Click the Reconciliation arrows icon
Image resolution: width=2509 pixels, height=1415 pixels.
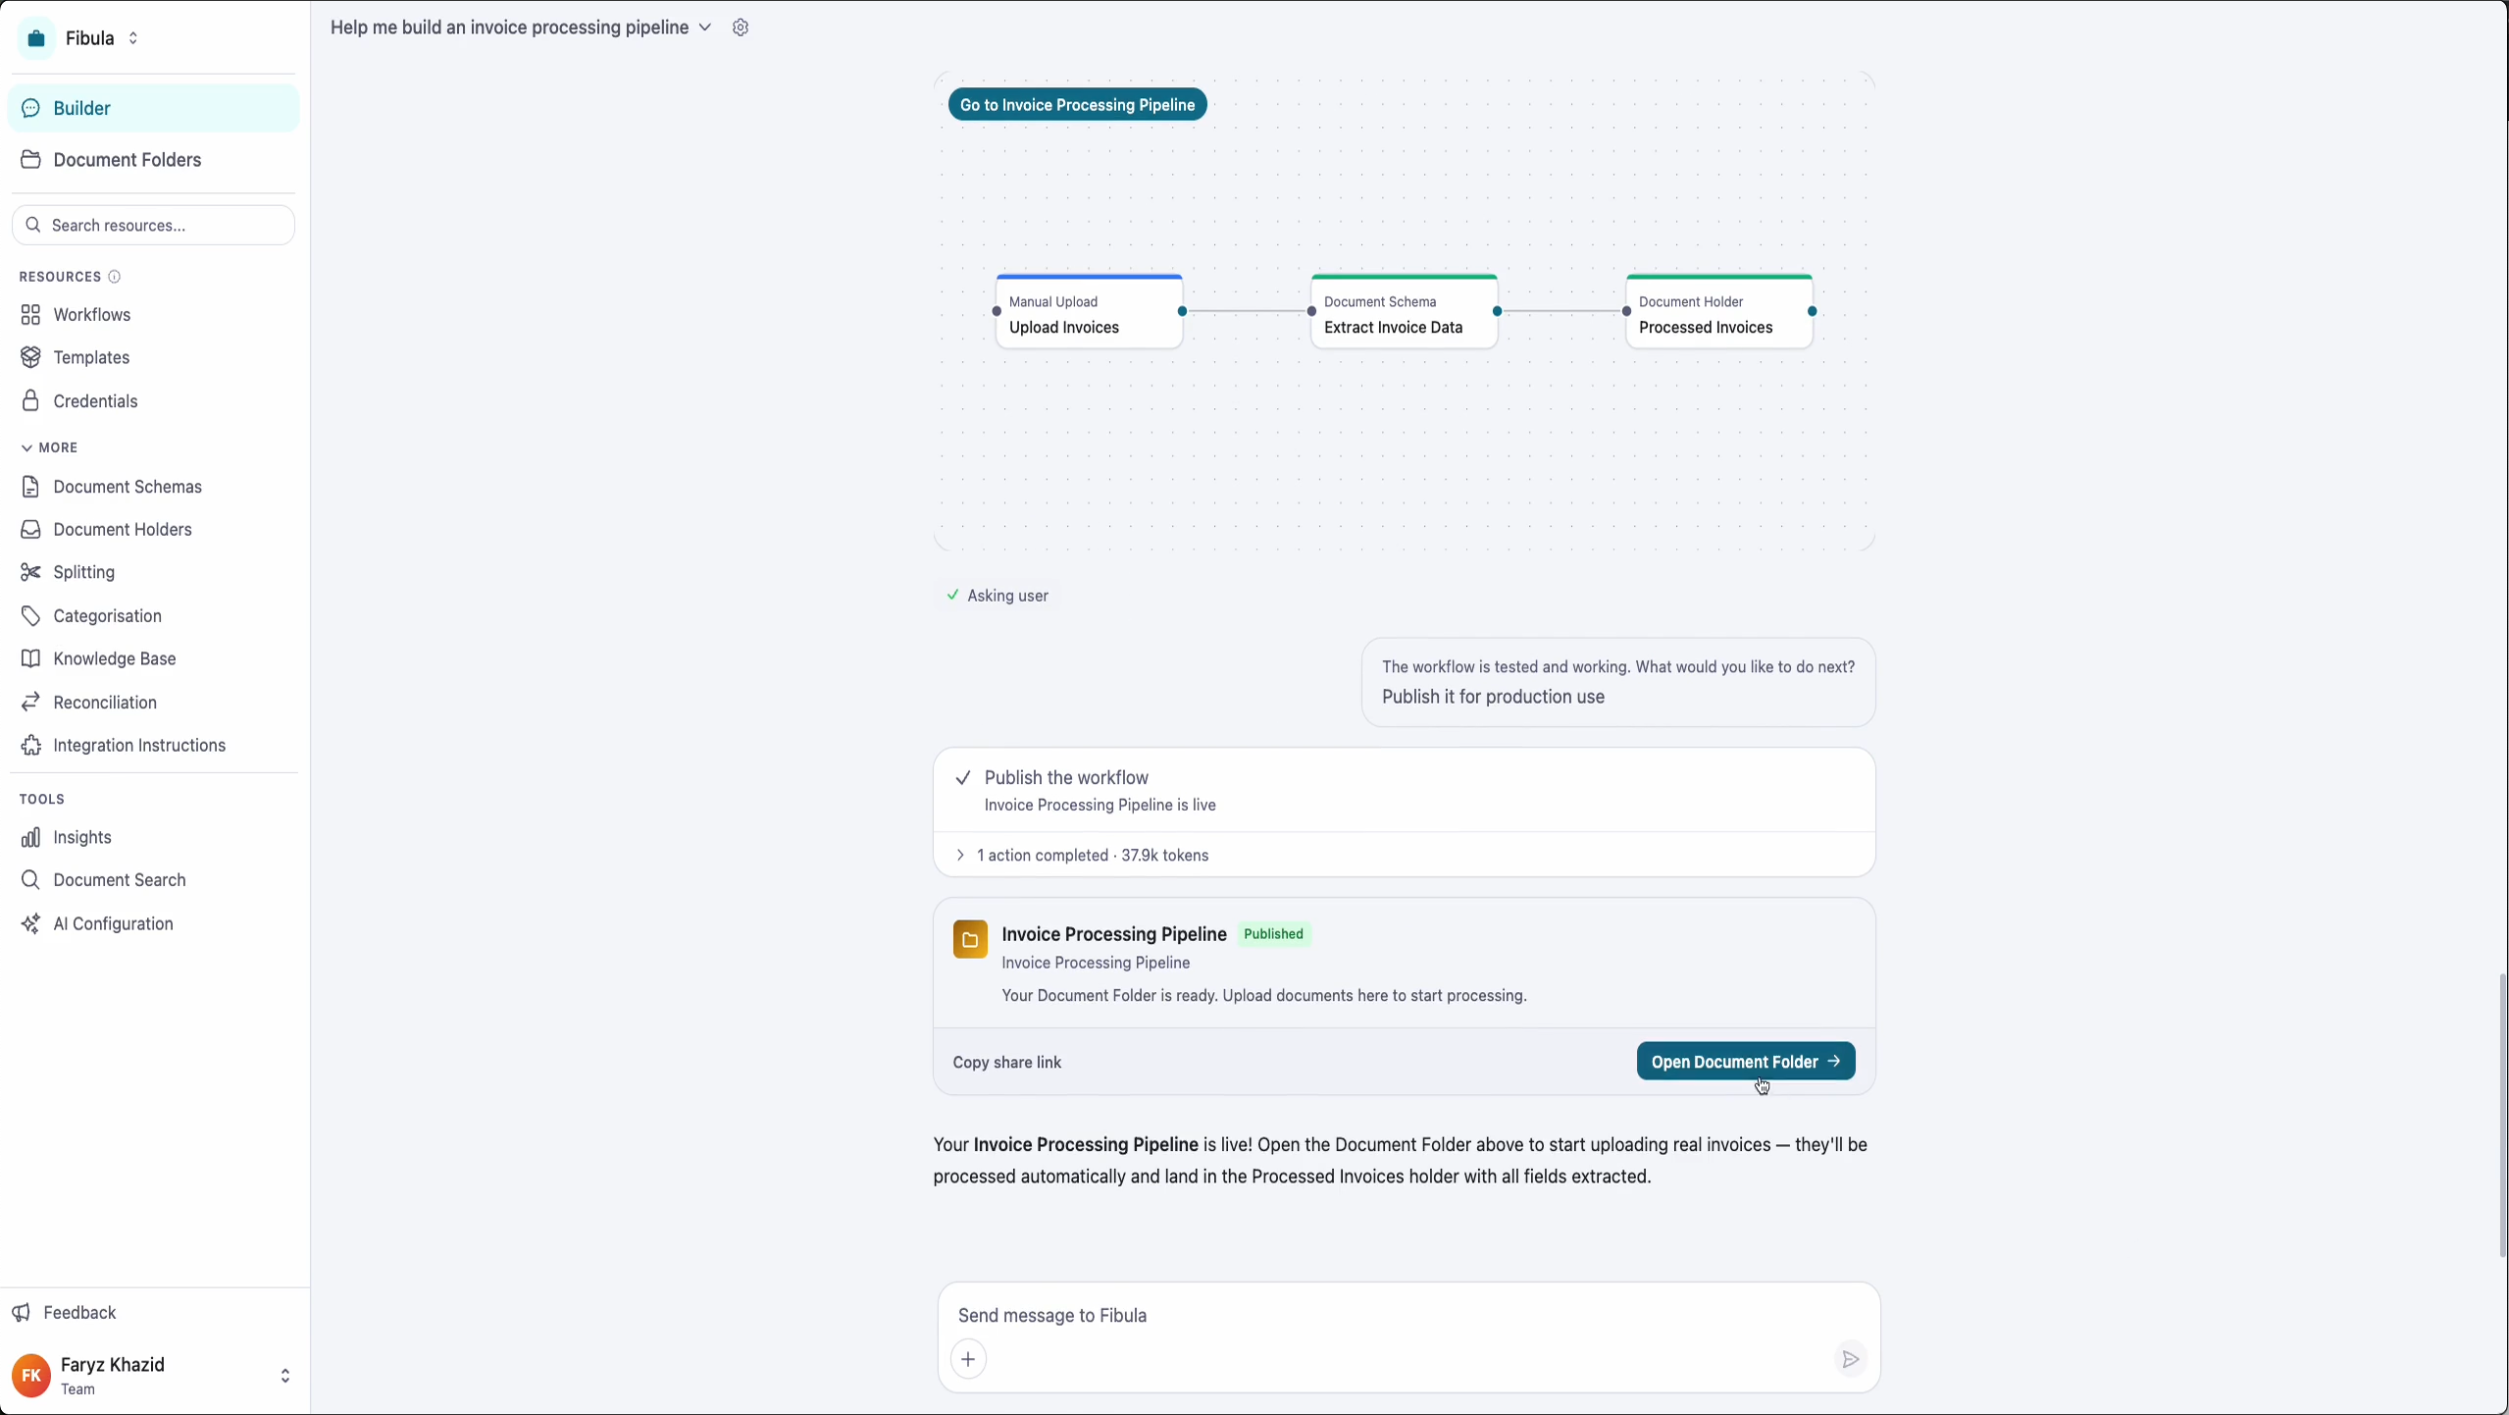click(x=31, y=702)
